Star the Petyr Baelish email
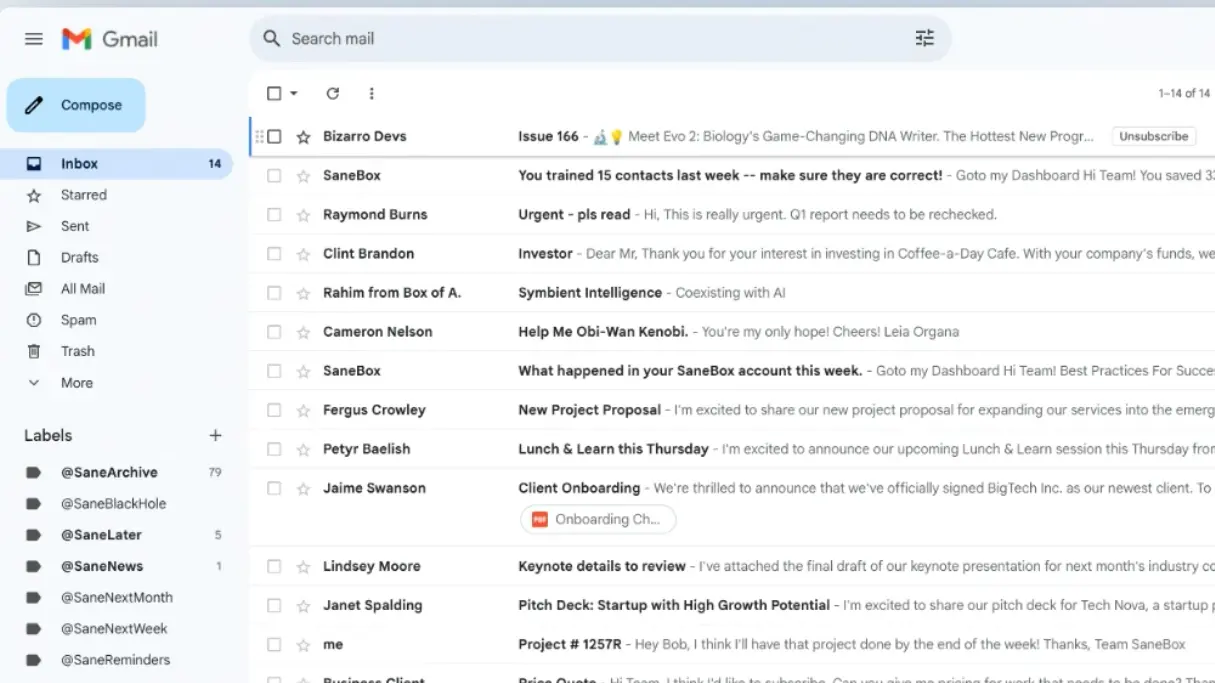 (303, 449)
